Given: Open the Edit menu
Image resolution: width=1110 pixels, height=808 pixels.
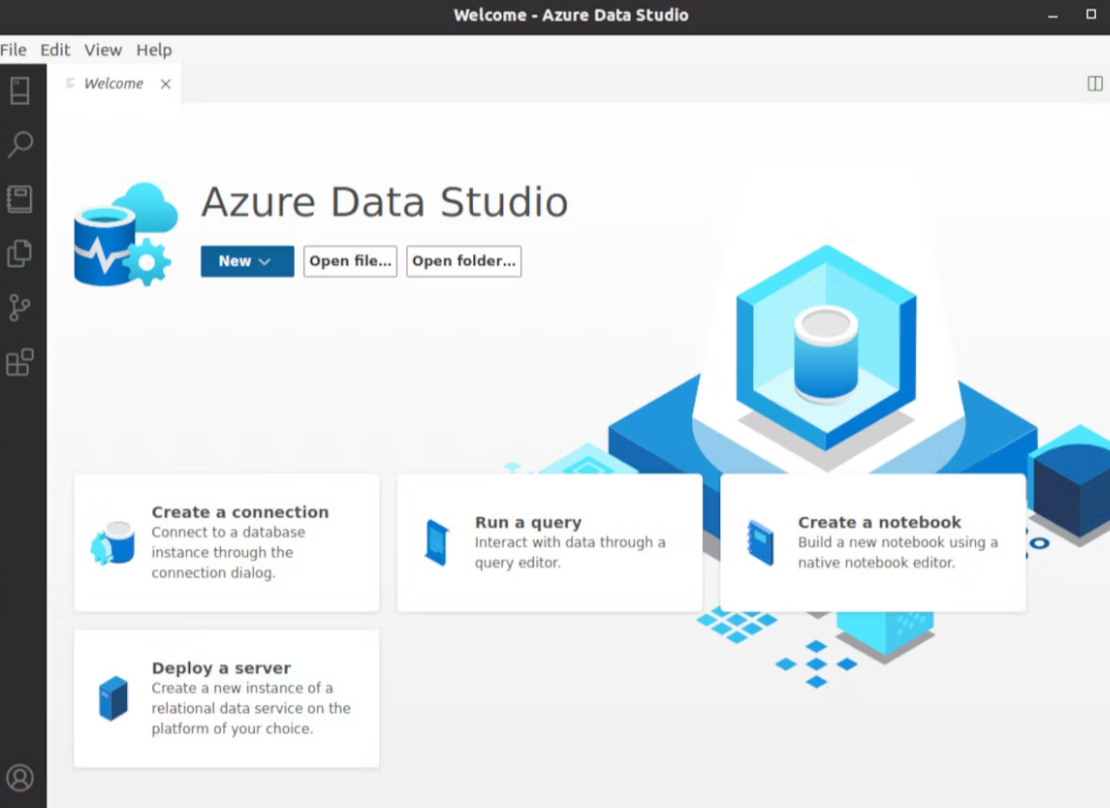Looking at the screenshot, I should 55,50.
